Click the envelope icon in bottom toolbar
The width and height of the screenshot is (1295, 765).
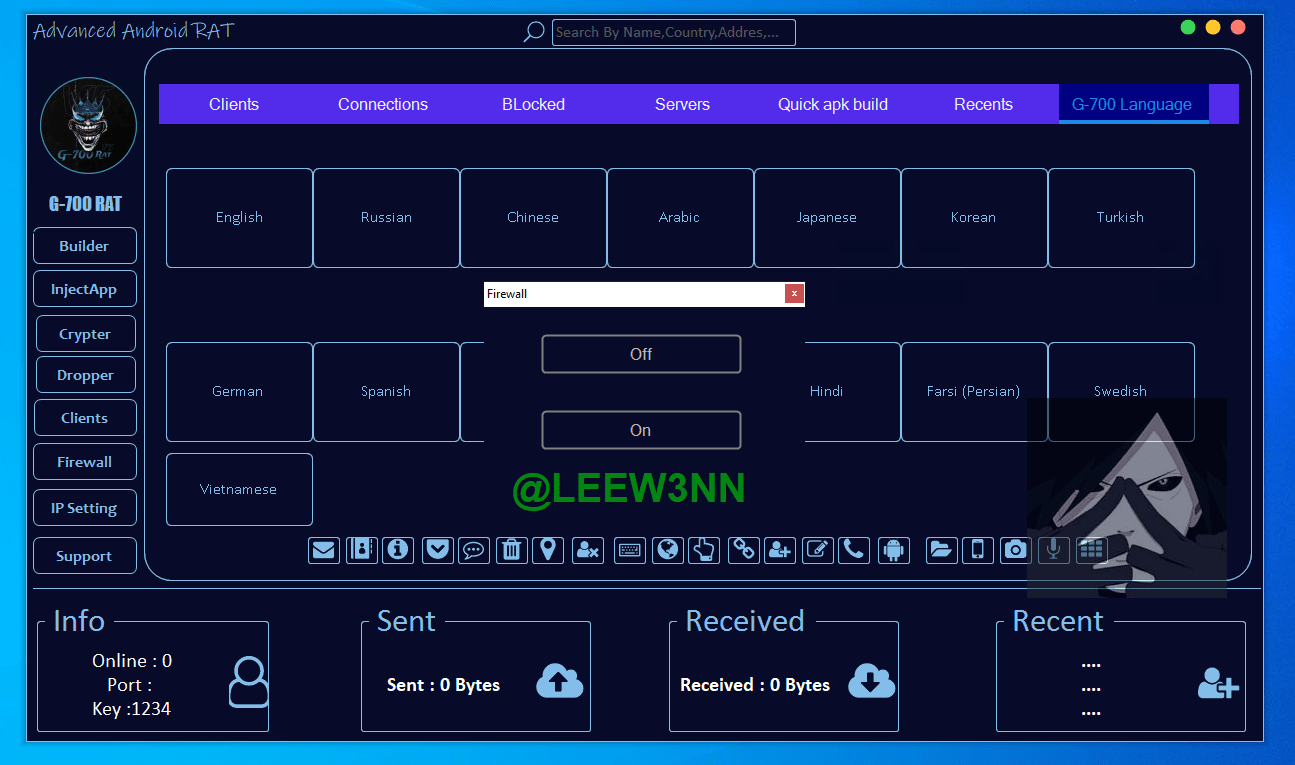tap(324, 550)
